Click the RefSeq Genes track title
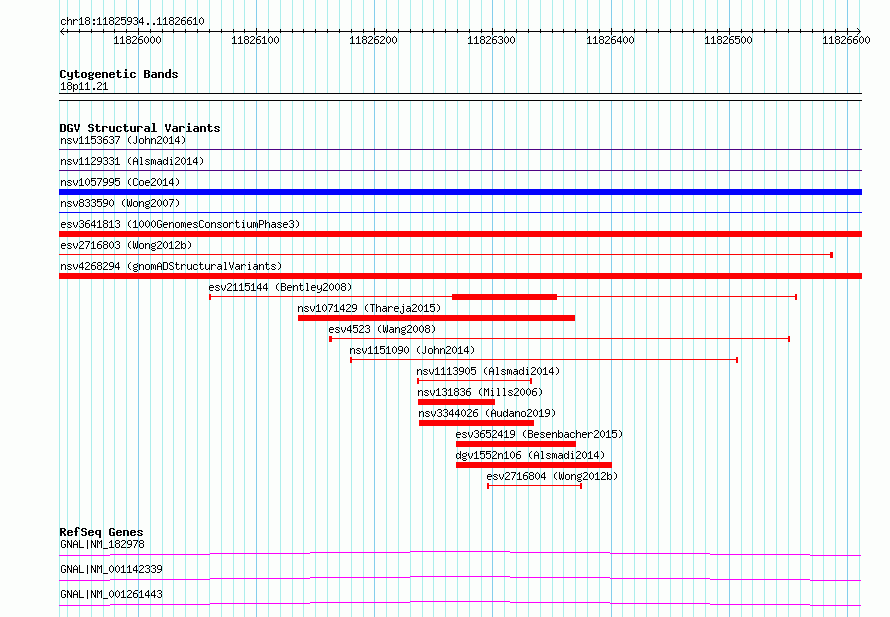Screen dimensions: 890x617 click(x=101, y=532)
